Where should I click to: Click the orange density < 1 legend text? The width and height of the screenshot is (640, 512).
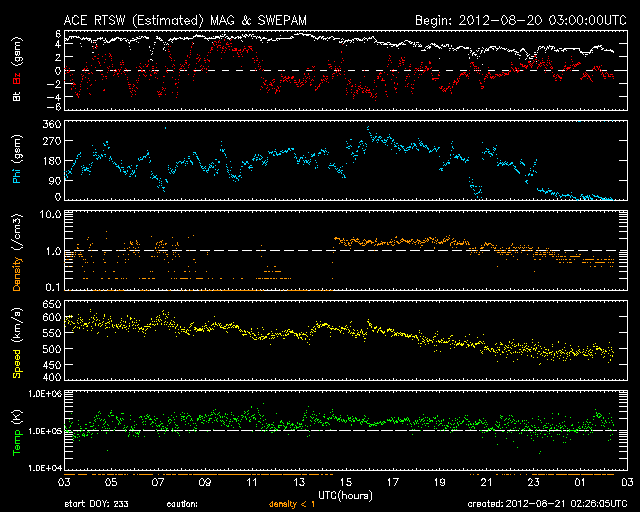click(x=292, y=504)
